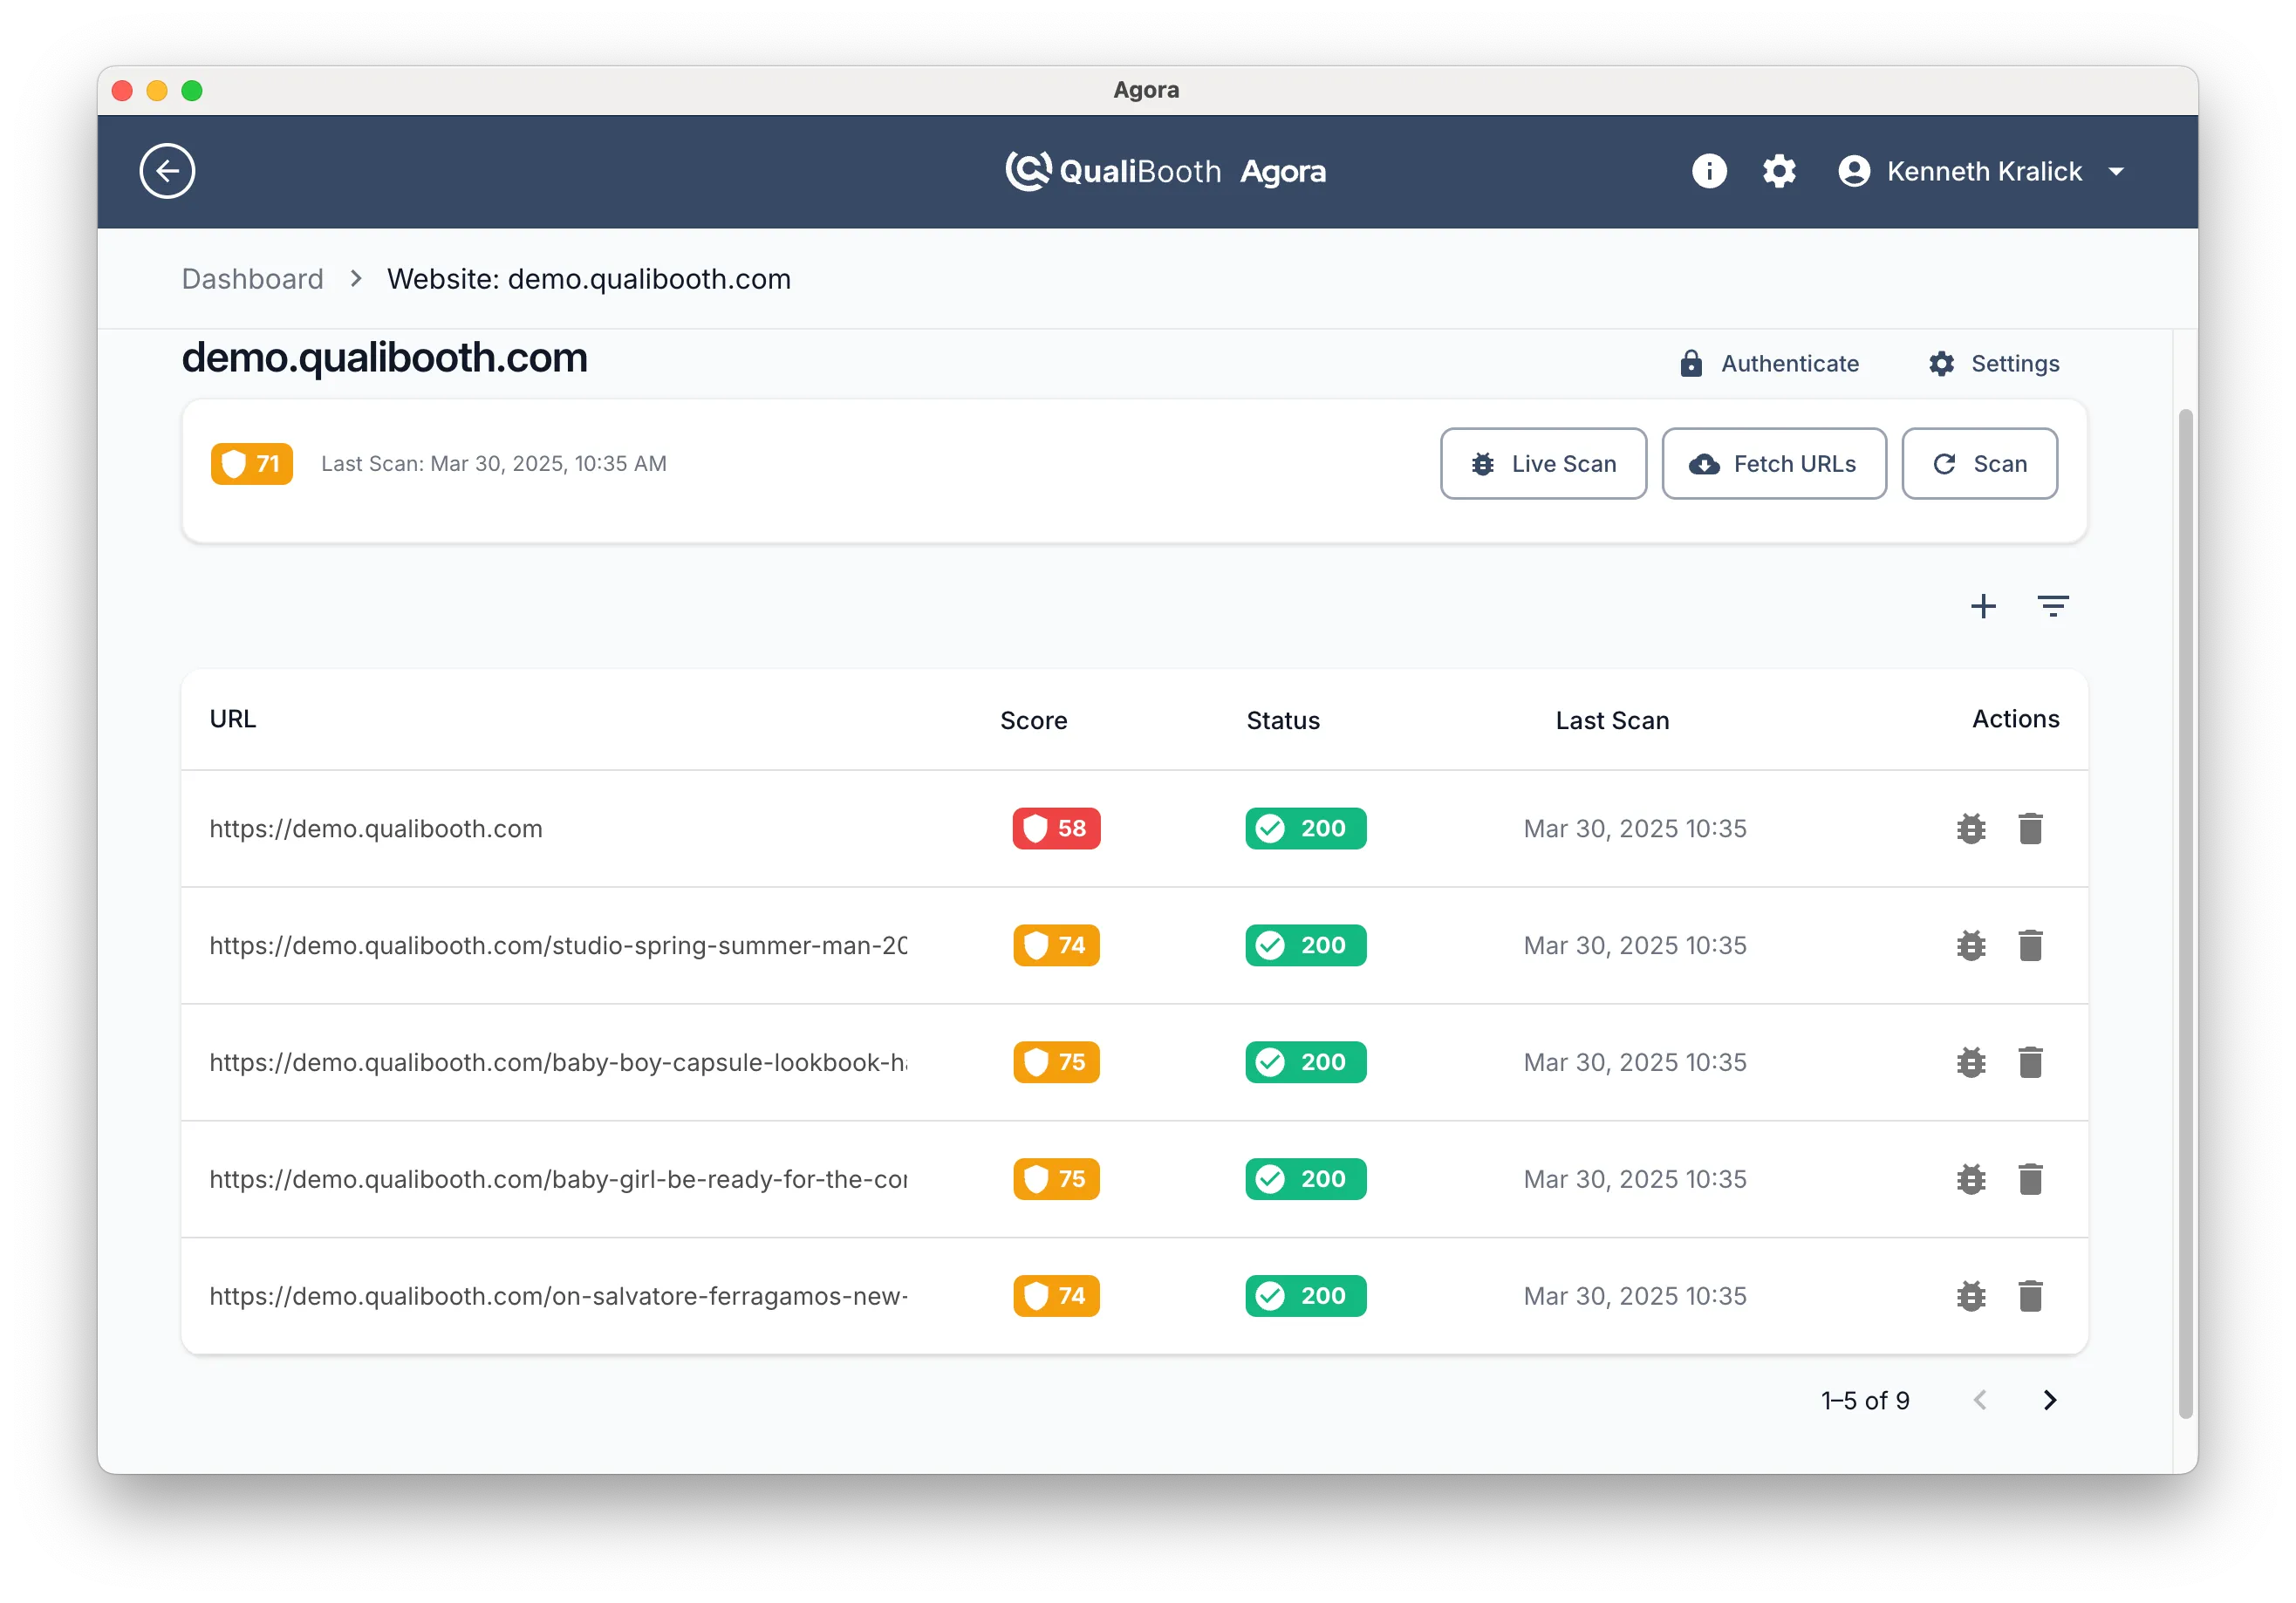
Task: Sort by the Last Scan column header
Action: pyautogui.click(x=1612, y=721)
